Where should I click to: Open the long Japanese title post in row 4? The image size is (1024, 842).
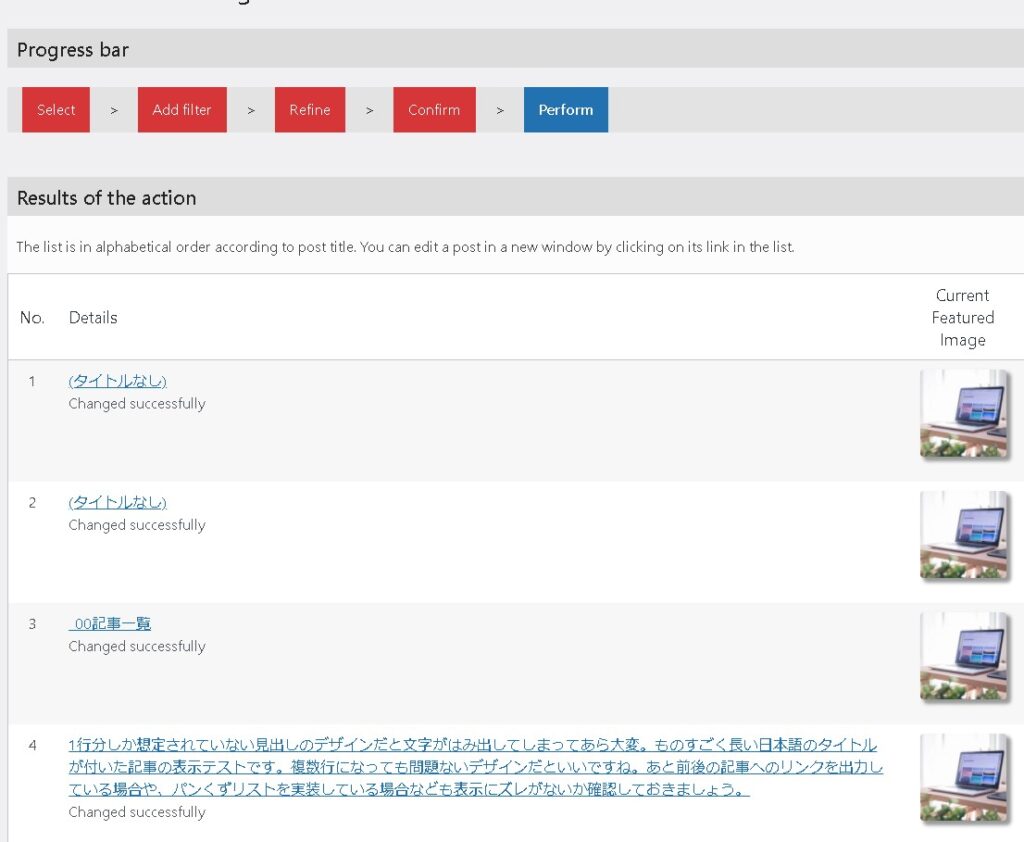coord(473,767)
